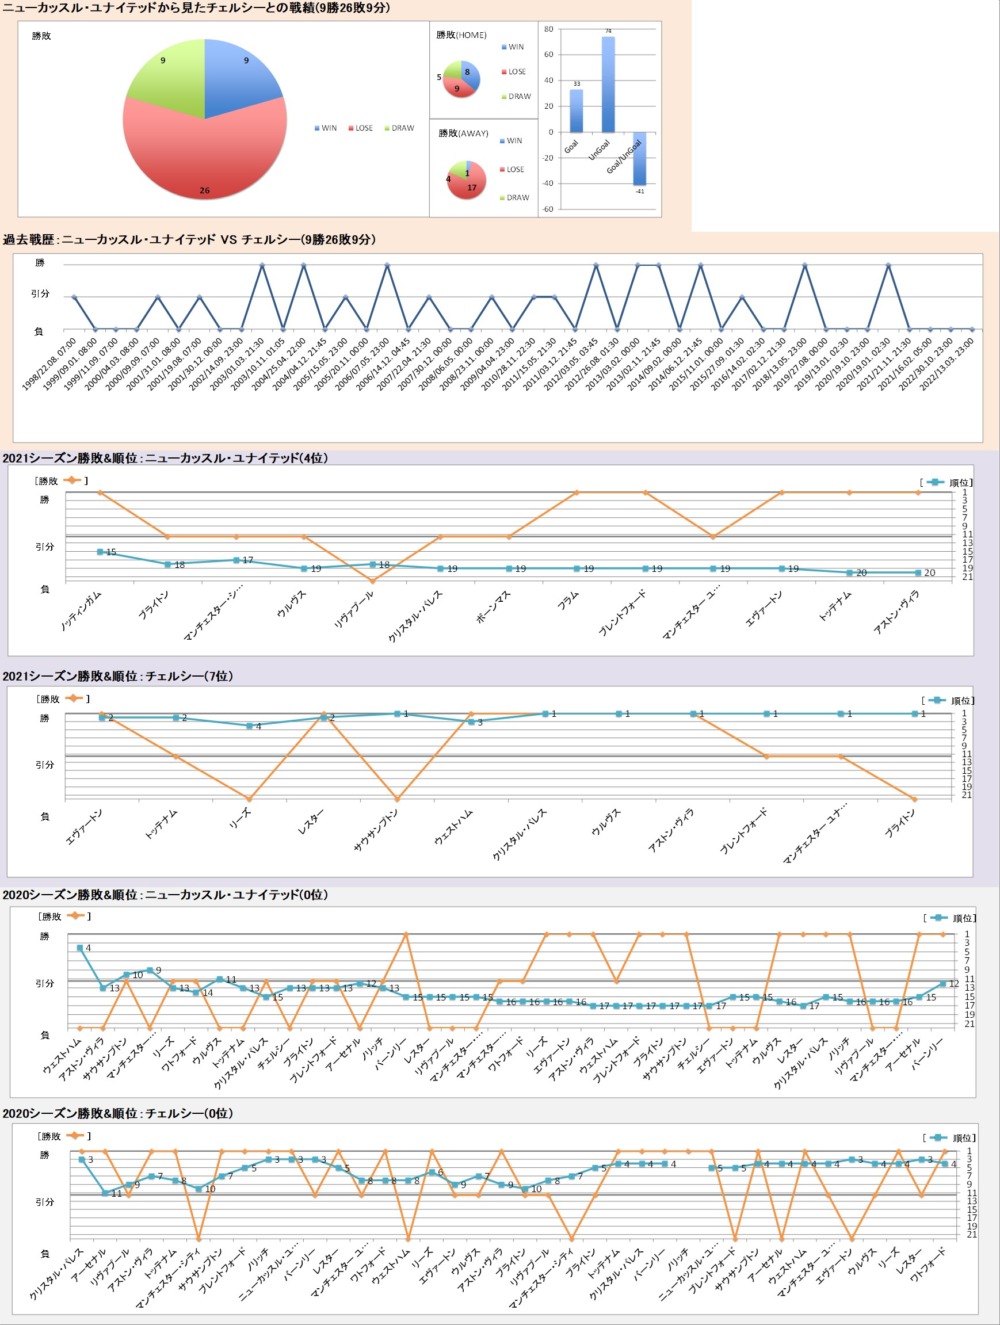
Task: Click teal 順位 legend marker in 2021 Chelsea chart
Action: [x=937, y=700]
